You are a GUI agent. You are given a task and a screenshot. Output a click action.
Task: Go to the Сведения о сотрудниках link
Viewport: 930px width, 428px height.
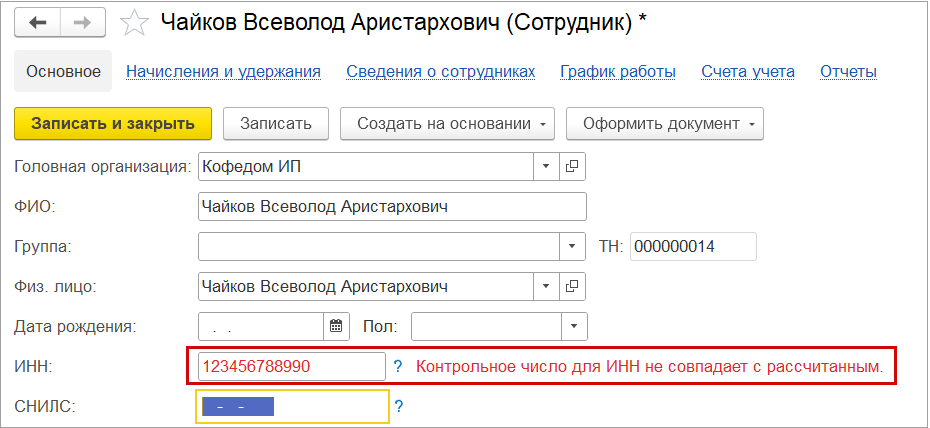(x=440, y=71)
